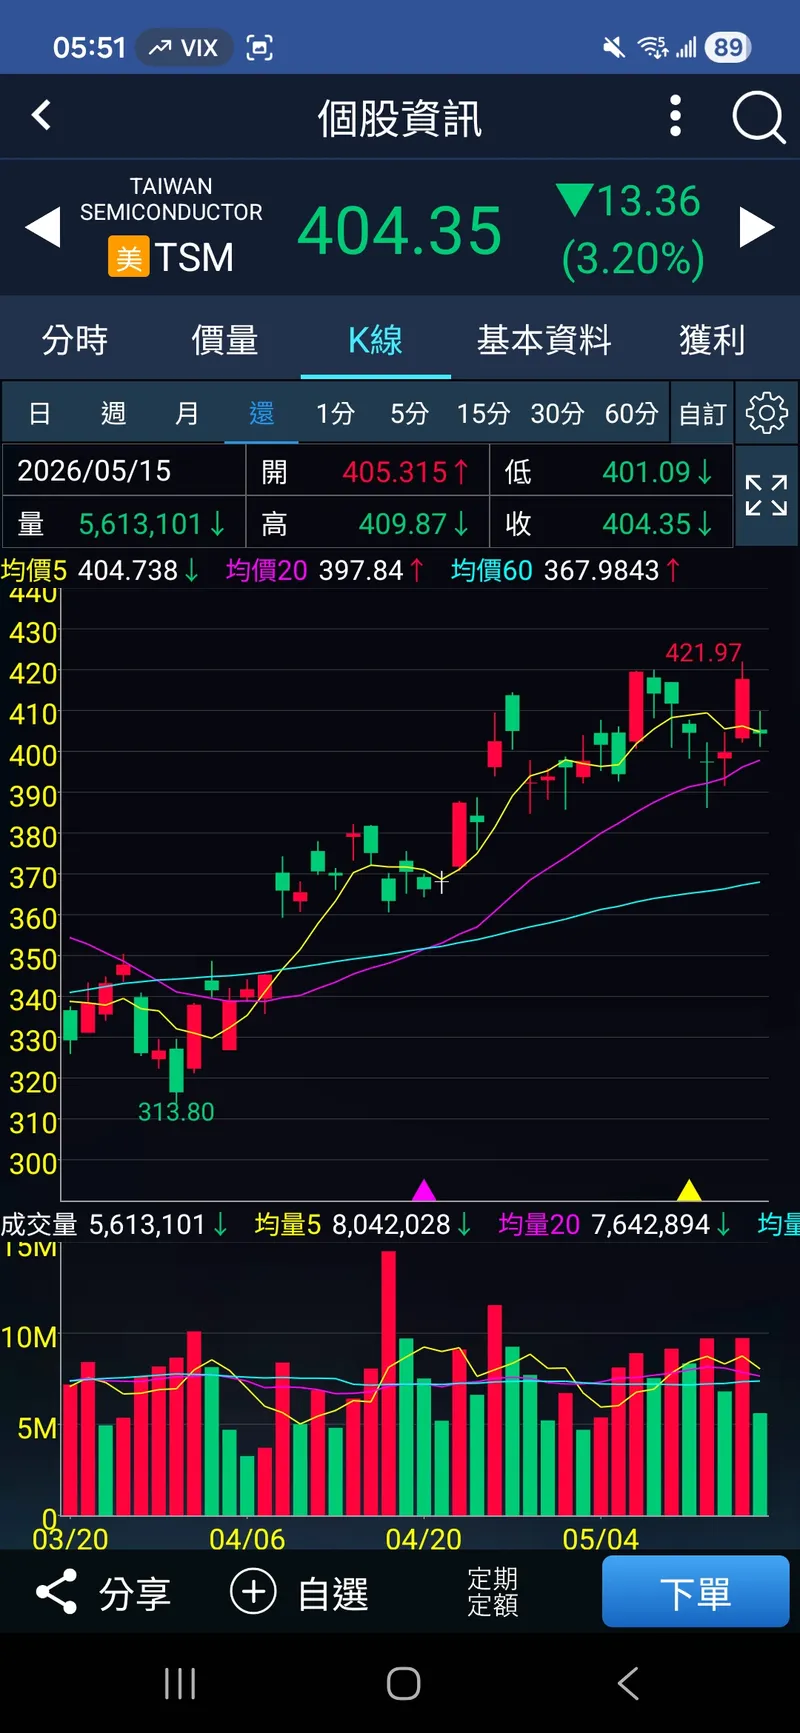Tap the 313.80 low annotation on chart
This screenshot has width=800, height=1733.
point(176,1111)
